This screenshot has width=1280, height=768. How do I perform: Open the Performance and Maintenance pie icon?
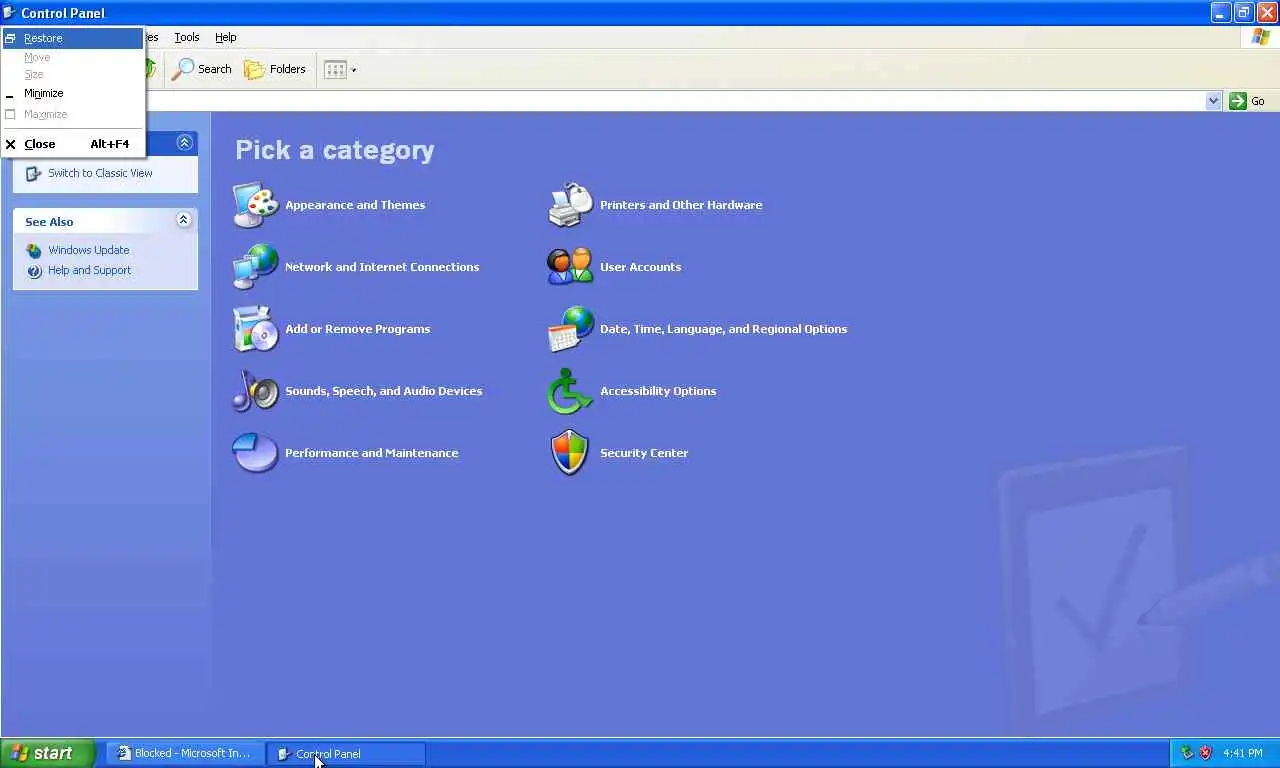[x=256, y=453]
